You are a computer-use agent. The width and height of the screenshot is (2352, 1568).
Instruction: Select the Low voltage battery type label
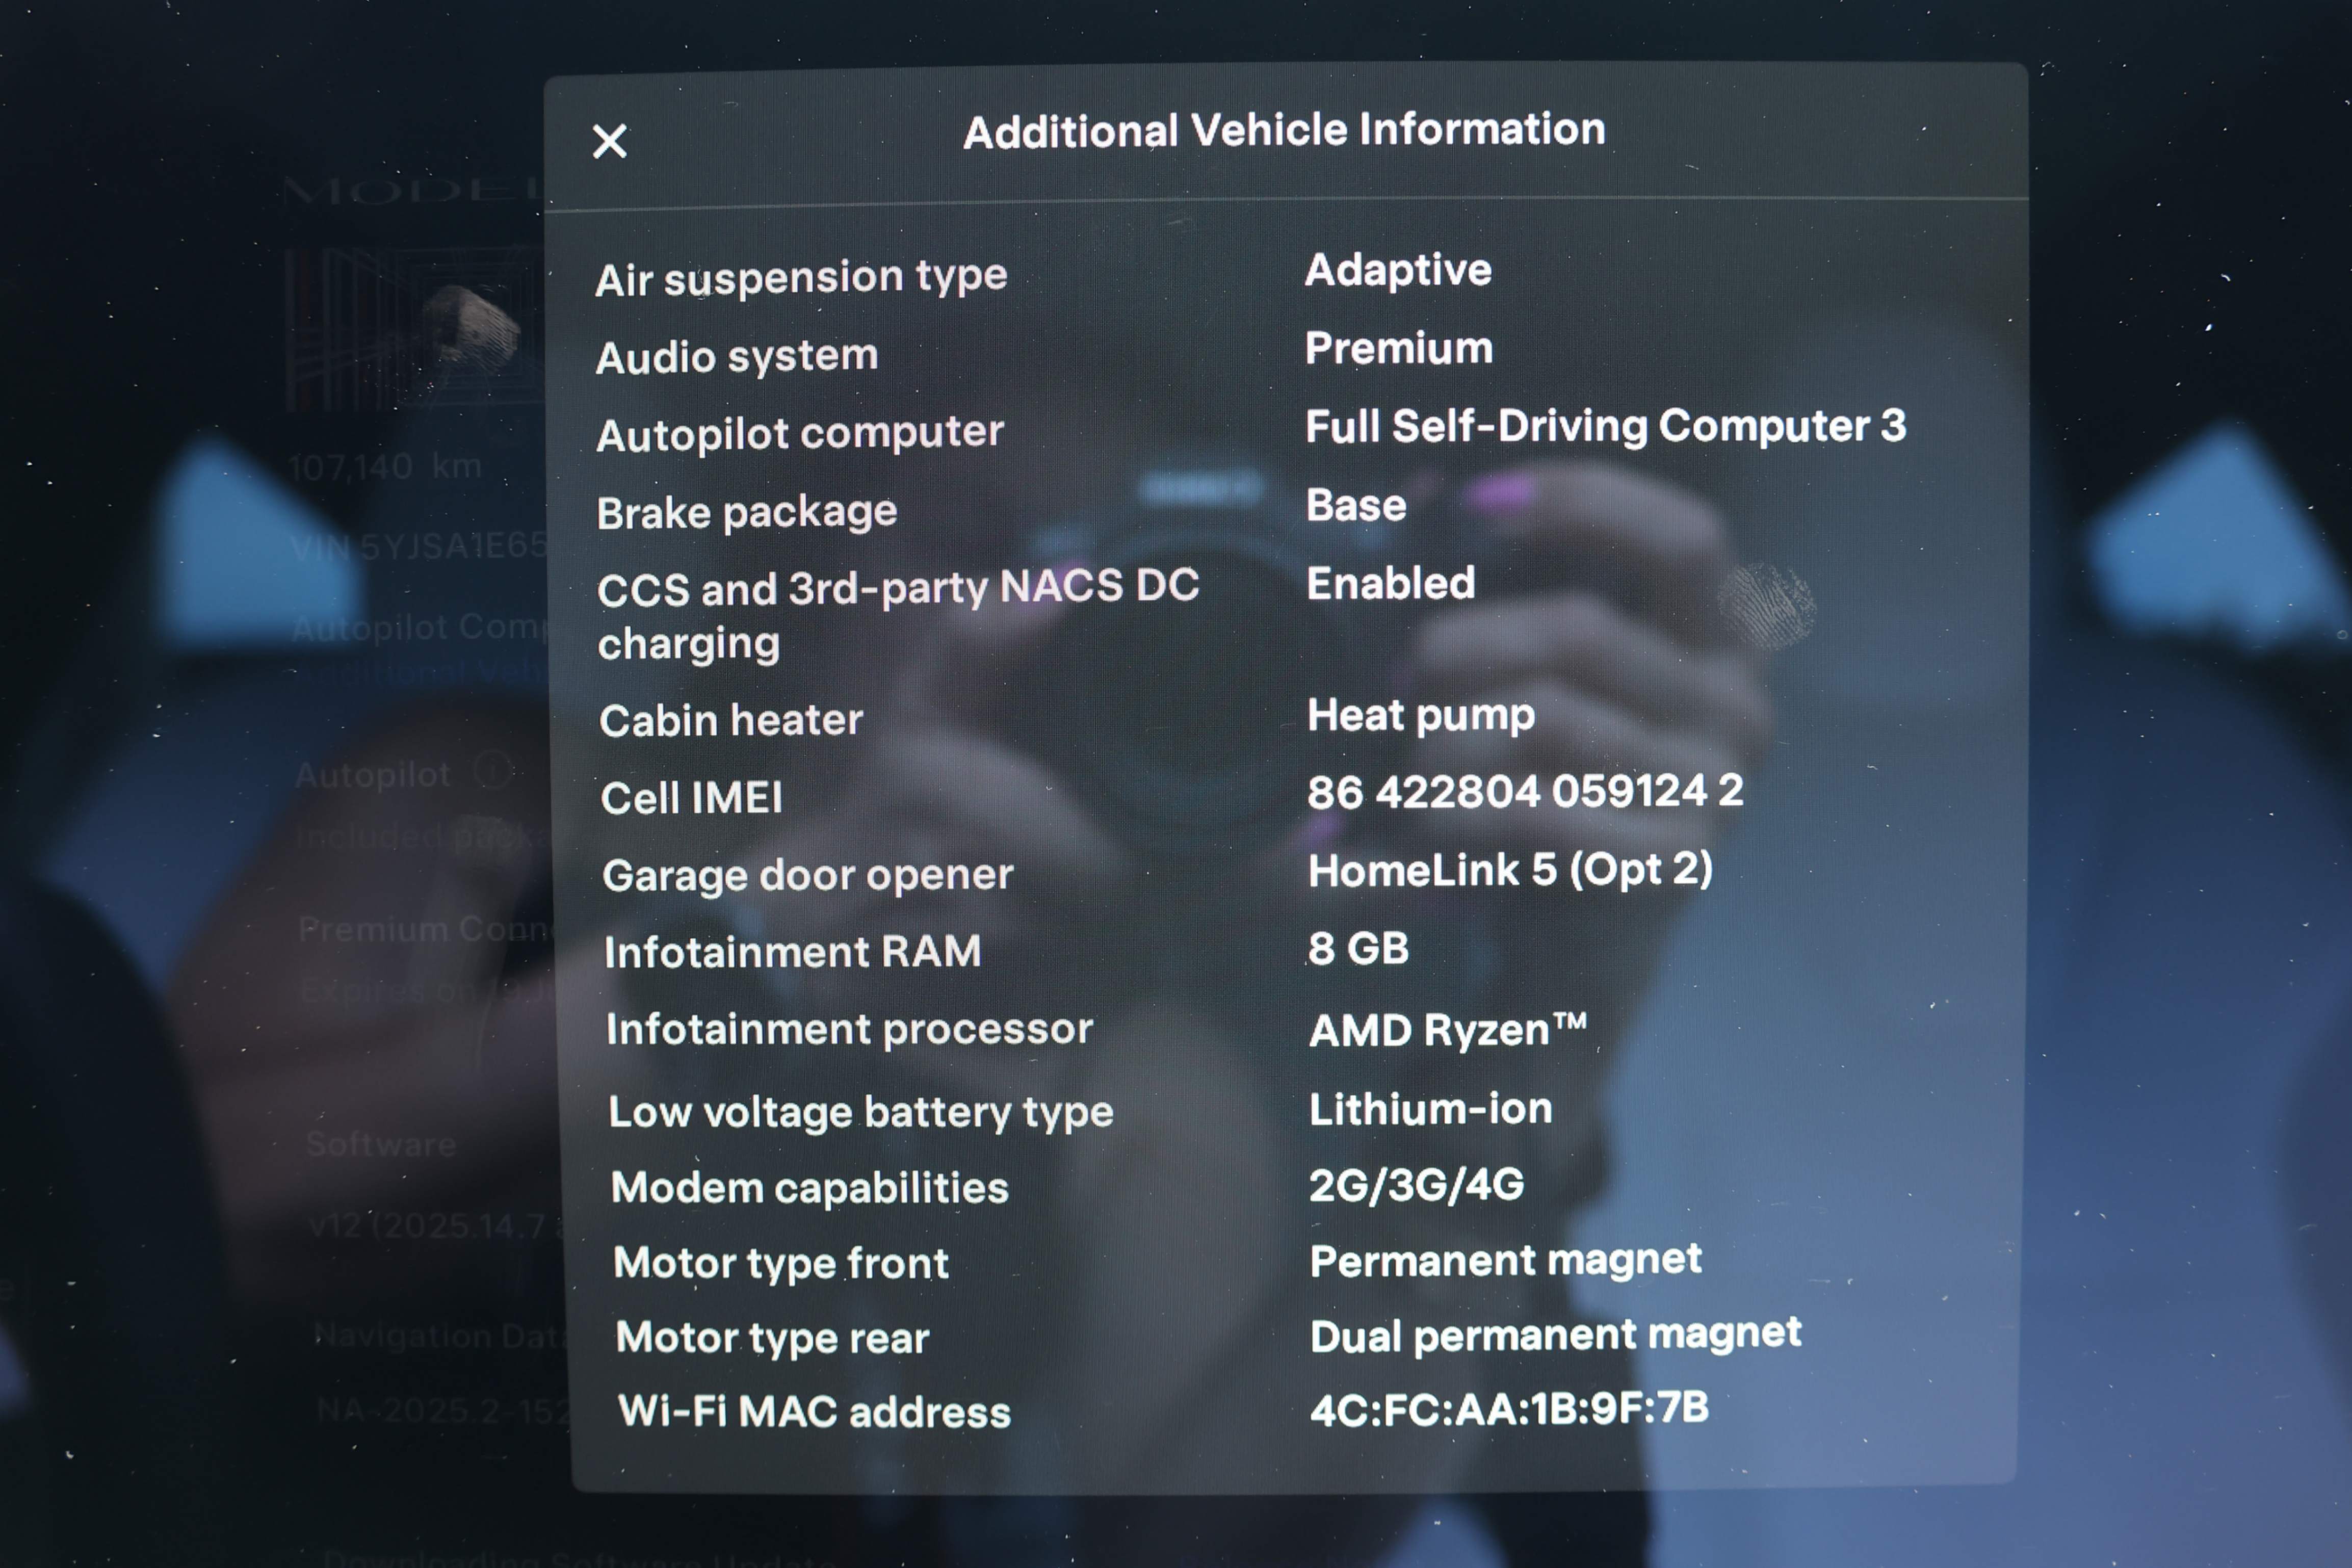(x=860, y=1112)
